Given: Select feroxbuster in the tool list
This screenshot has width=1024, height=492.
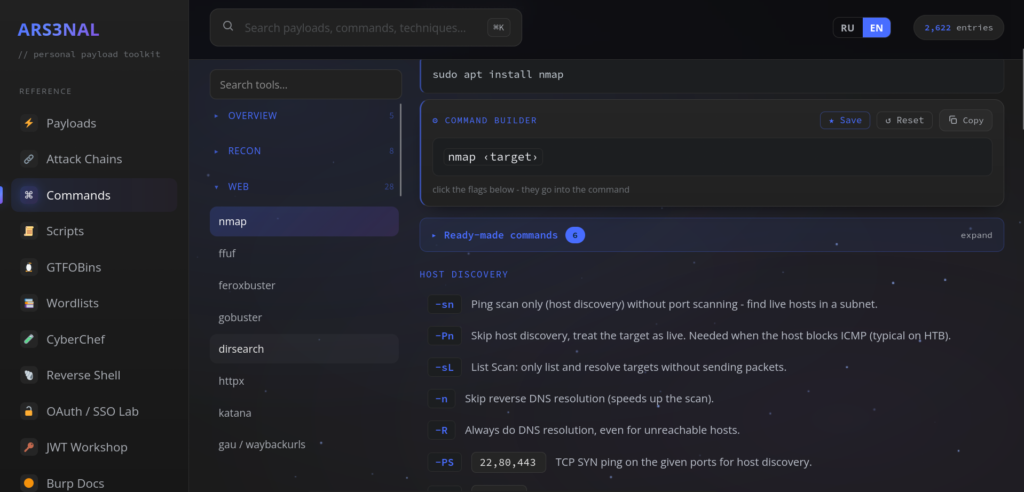Looking at the screenshot, I should click(x=304, y=286).
